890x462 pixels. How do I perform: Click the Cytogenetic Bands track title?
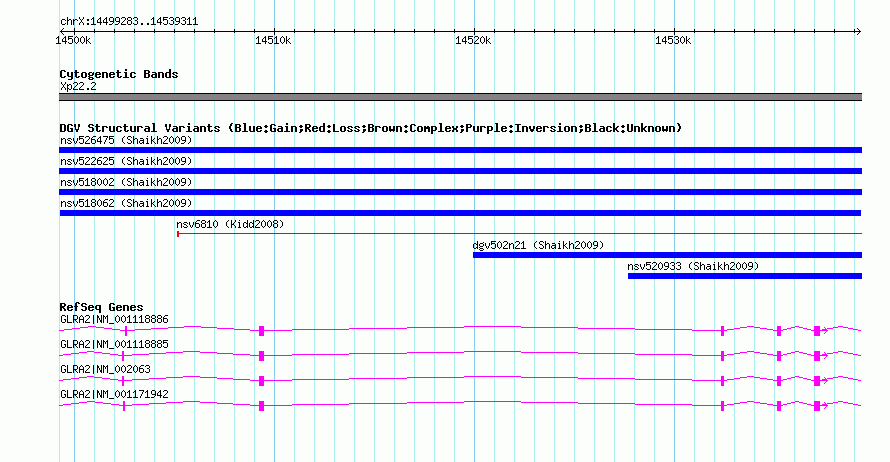pyautogui.click(x=119, y=74)
